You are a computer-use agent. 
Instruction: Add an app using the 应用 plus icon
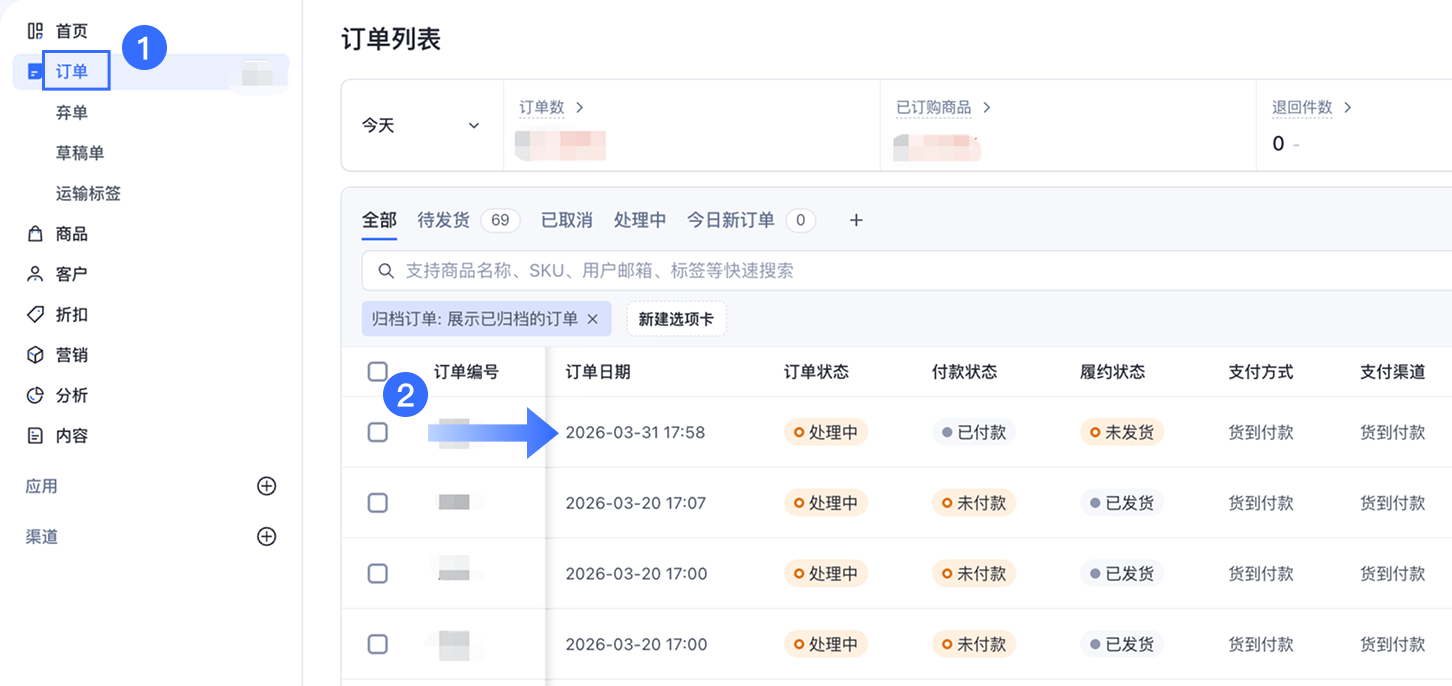[x=267, y=486]
